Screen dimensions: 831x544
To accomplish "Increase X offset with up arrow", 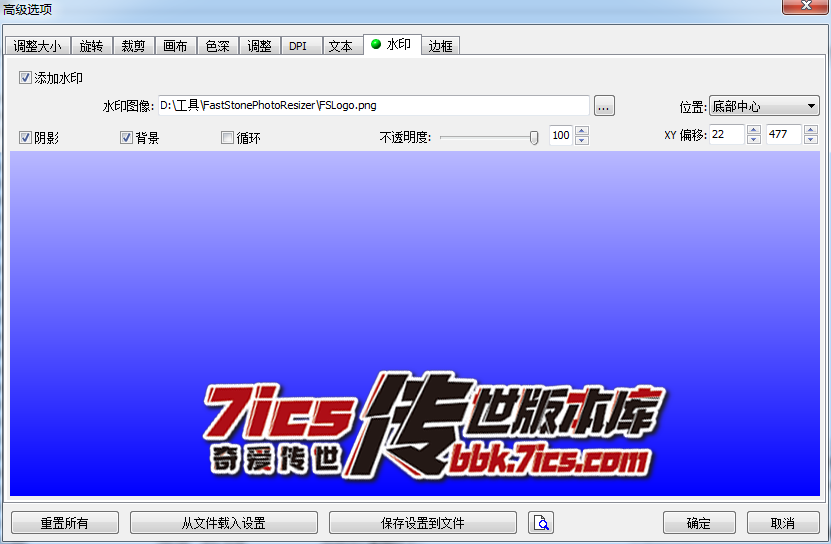I will (754, 130).
